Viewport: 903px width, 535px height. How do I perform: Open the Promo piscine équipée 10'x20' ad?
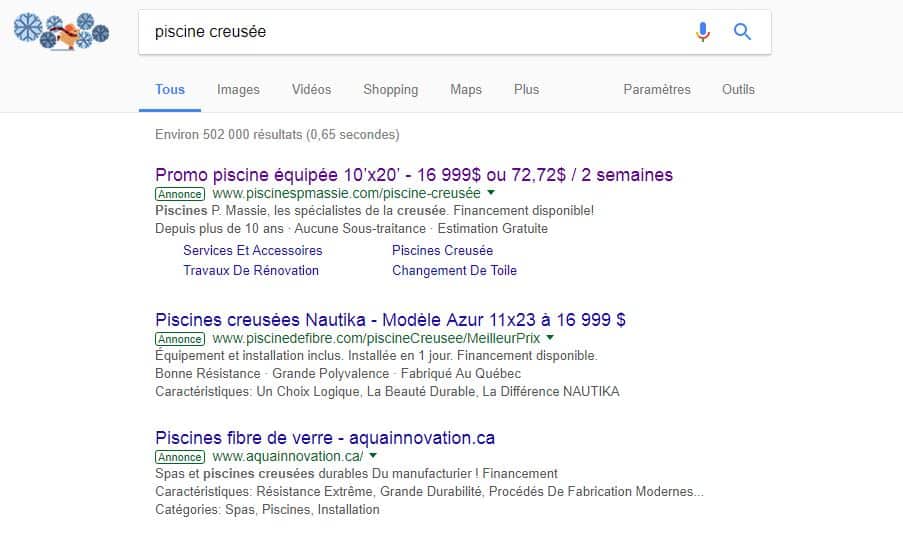pos(414,174)
